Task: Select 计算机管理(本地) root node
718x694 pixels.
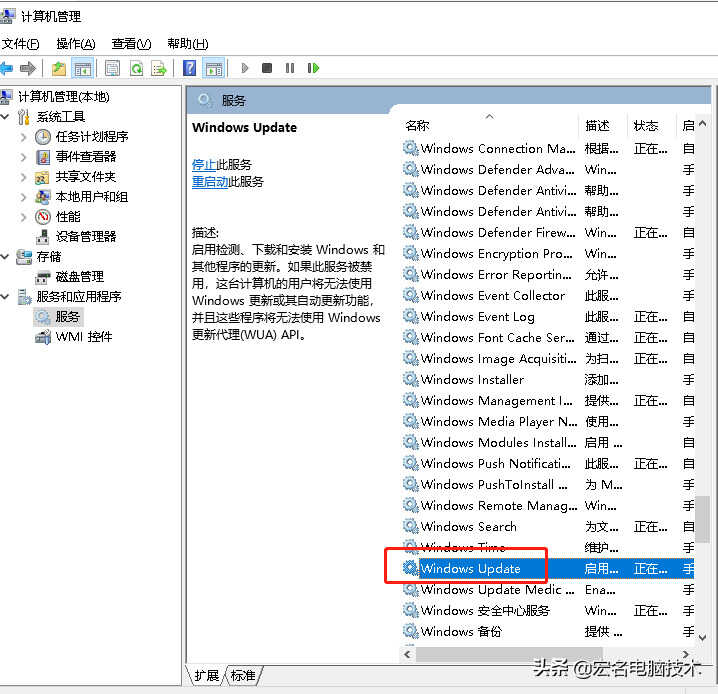Action: (64, 97)
